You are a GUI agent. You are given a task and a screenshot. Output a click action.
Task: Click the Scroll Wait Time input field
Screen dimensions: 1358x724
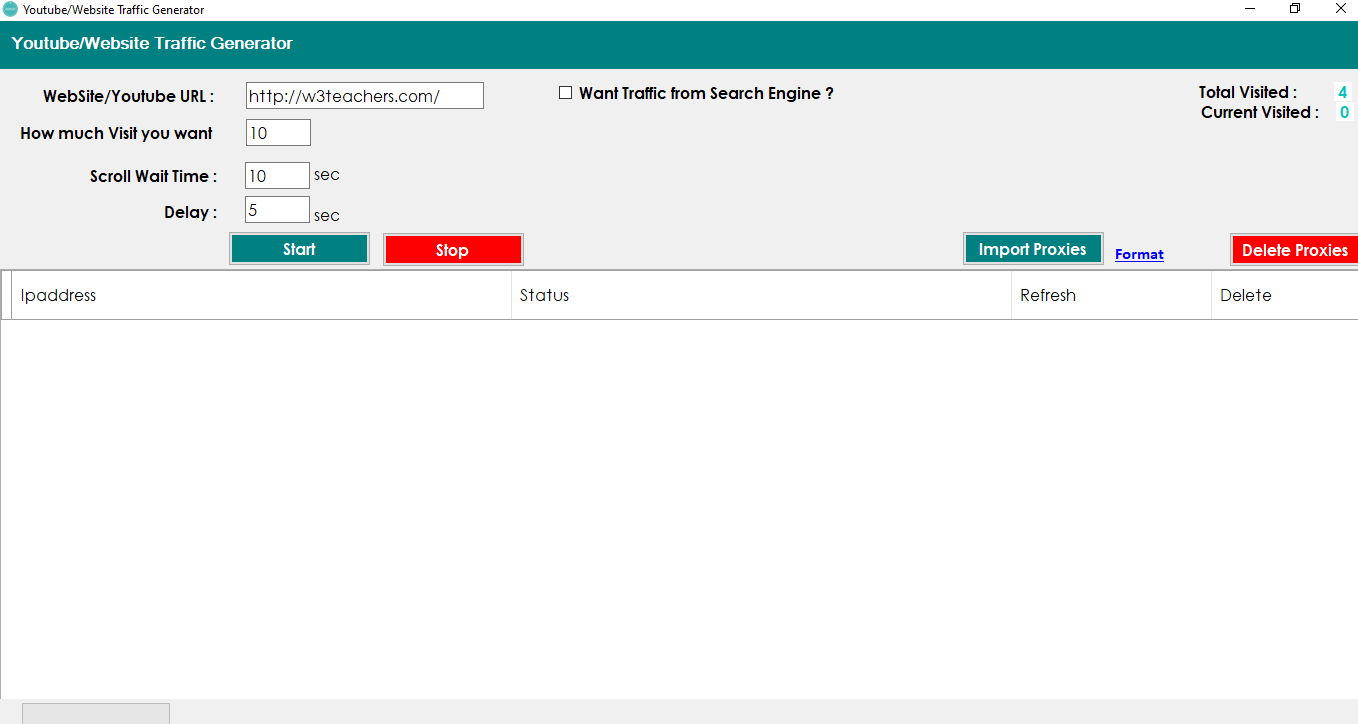(277, 175)
